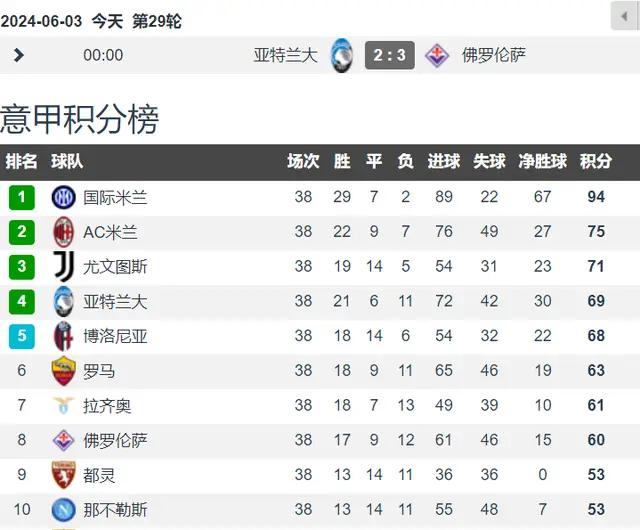Click the Fiorentina logo beside match score
Image resolution: width=640 pixels, height=530 pixels.
pos(437,55)
